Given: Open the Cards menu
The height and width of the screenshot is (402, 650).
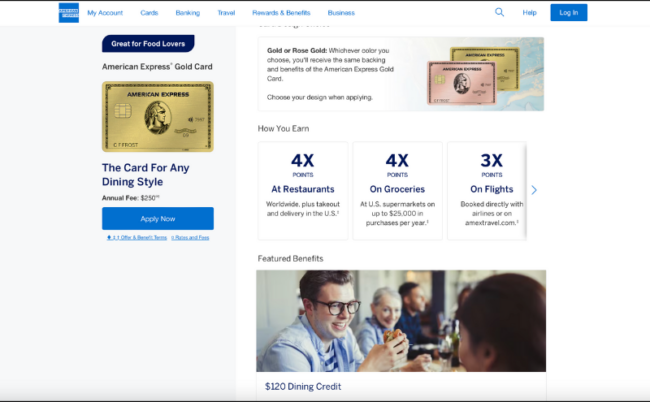Looking at the screenshot, I should [x=149, y=13].
